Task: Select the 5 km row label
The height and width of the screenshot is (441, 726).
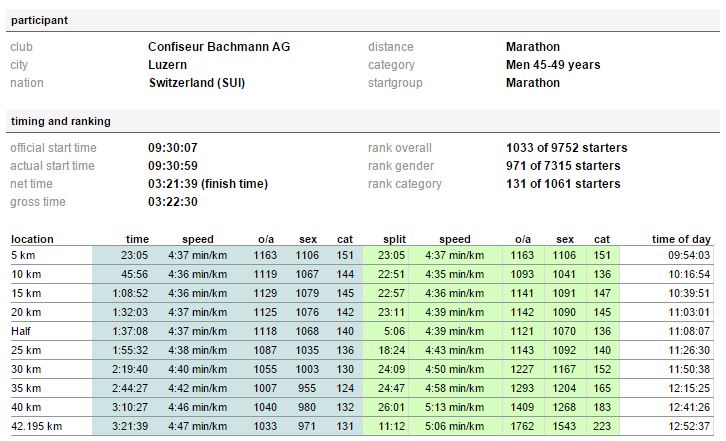Action: tap(23, 255)
